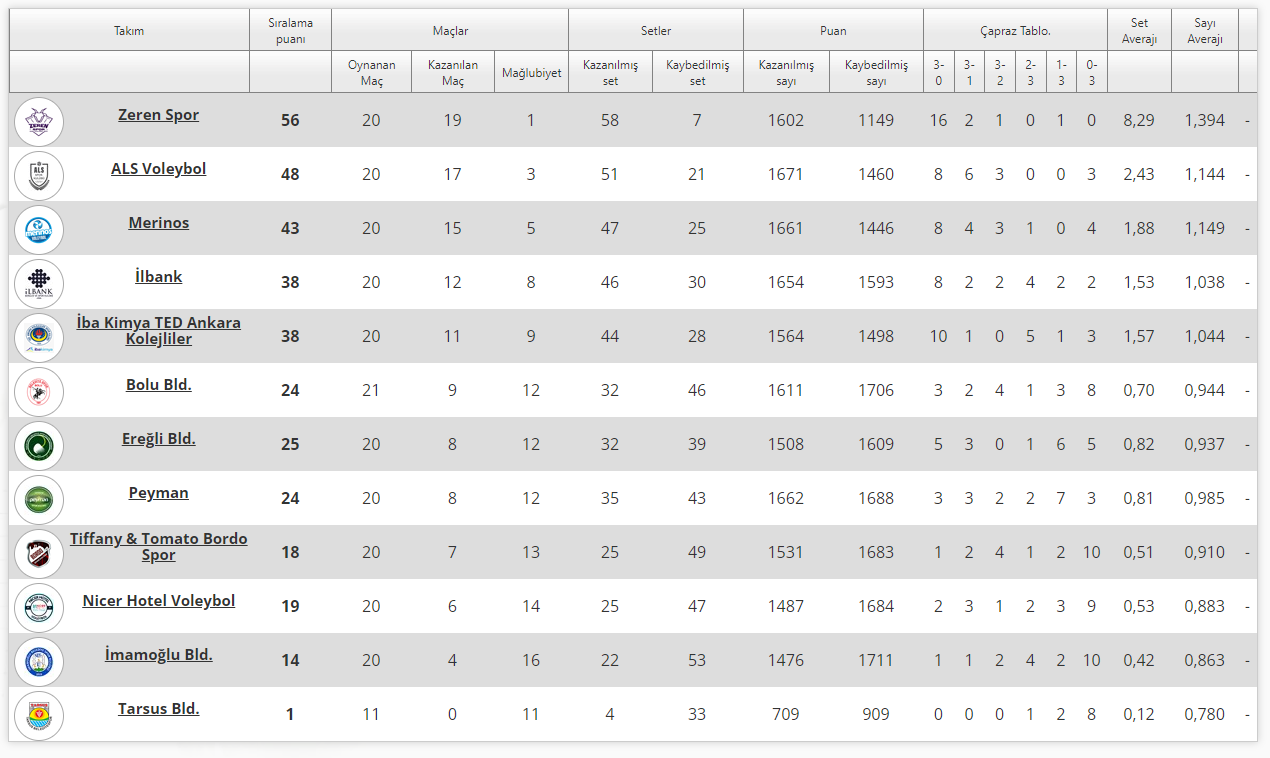Click Tiffany & Tomato points lost 1683

[x=876, y=552]
